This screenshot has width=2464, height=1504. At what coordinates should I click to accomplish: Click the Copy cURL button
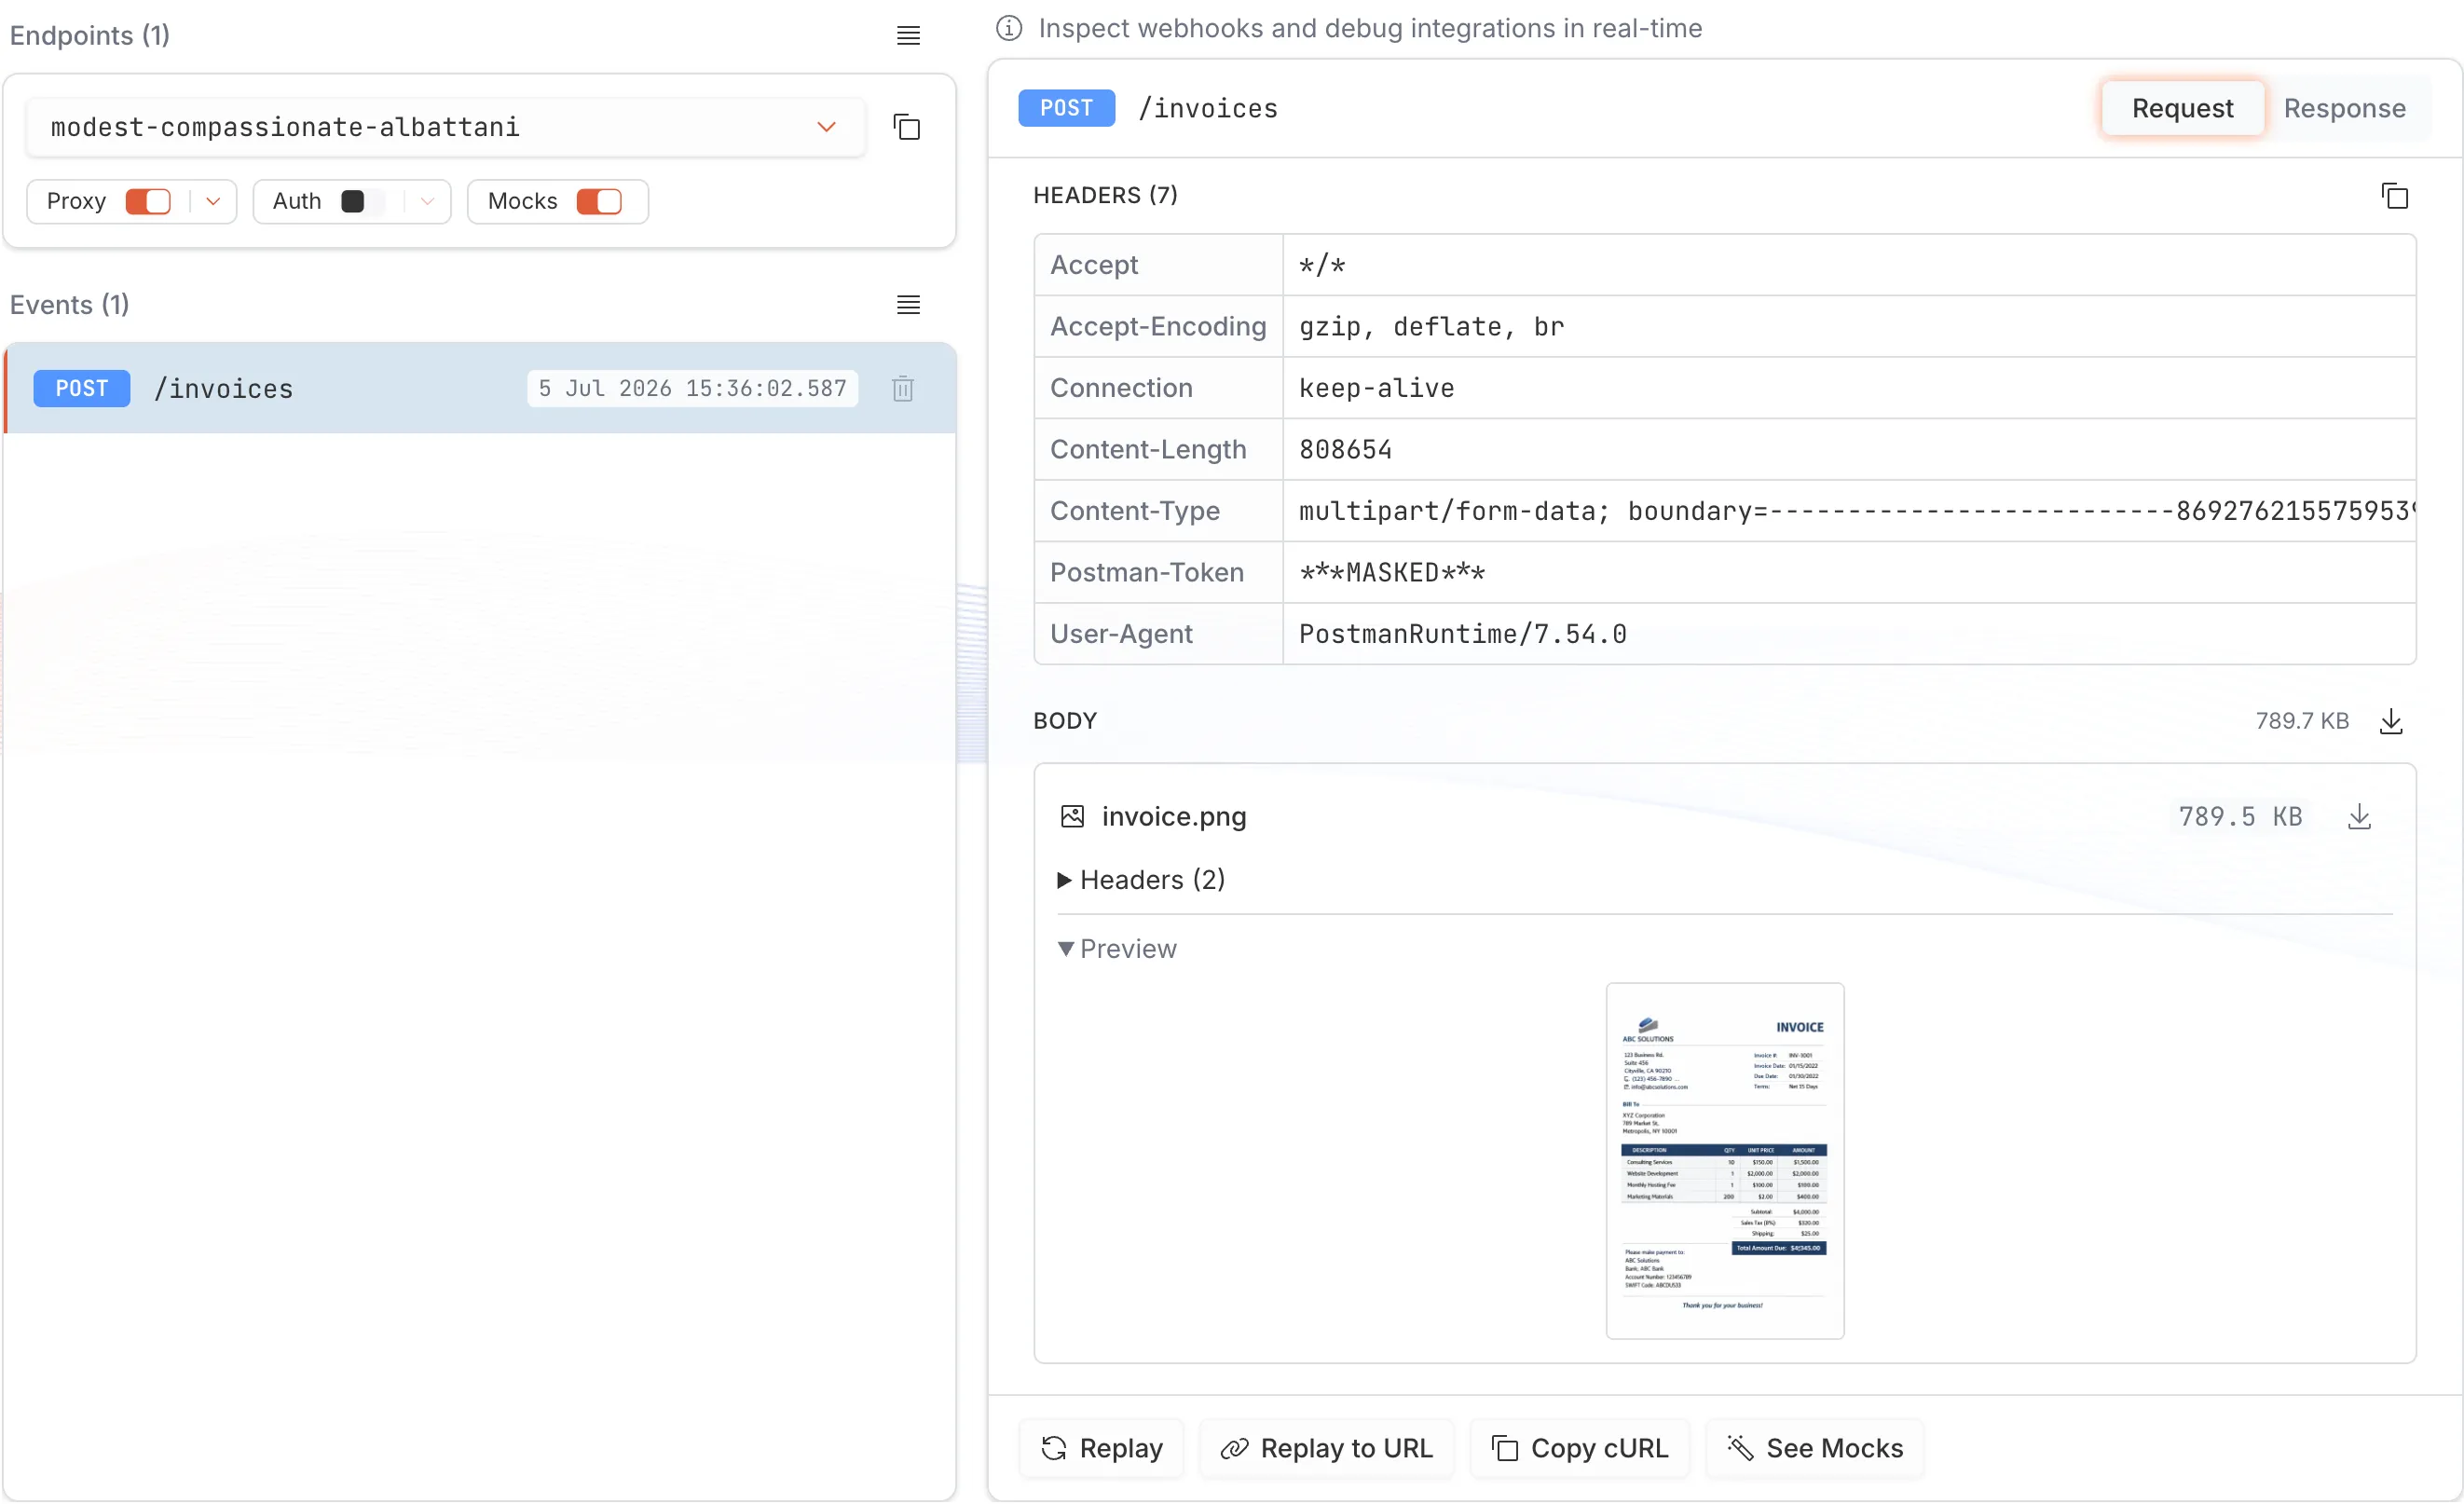[1579, 1448]
